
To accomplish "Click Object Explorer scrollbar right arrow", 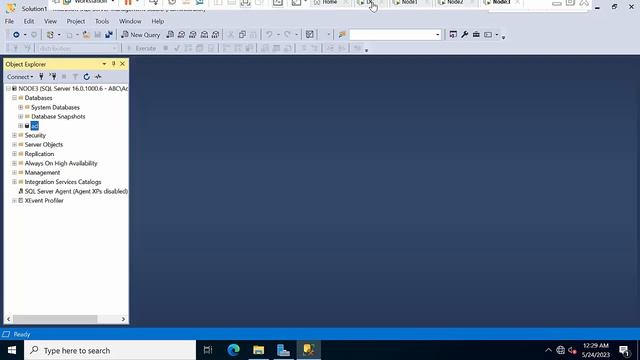I will pos(123,319).
